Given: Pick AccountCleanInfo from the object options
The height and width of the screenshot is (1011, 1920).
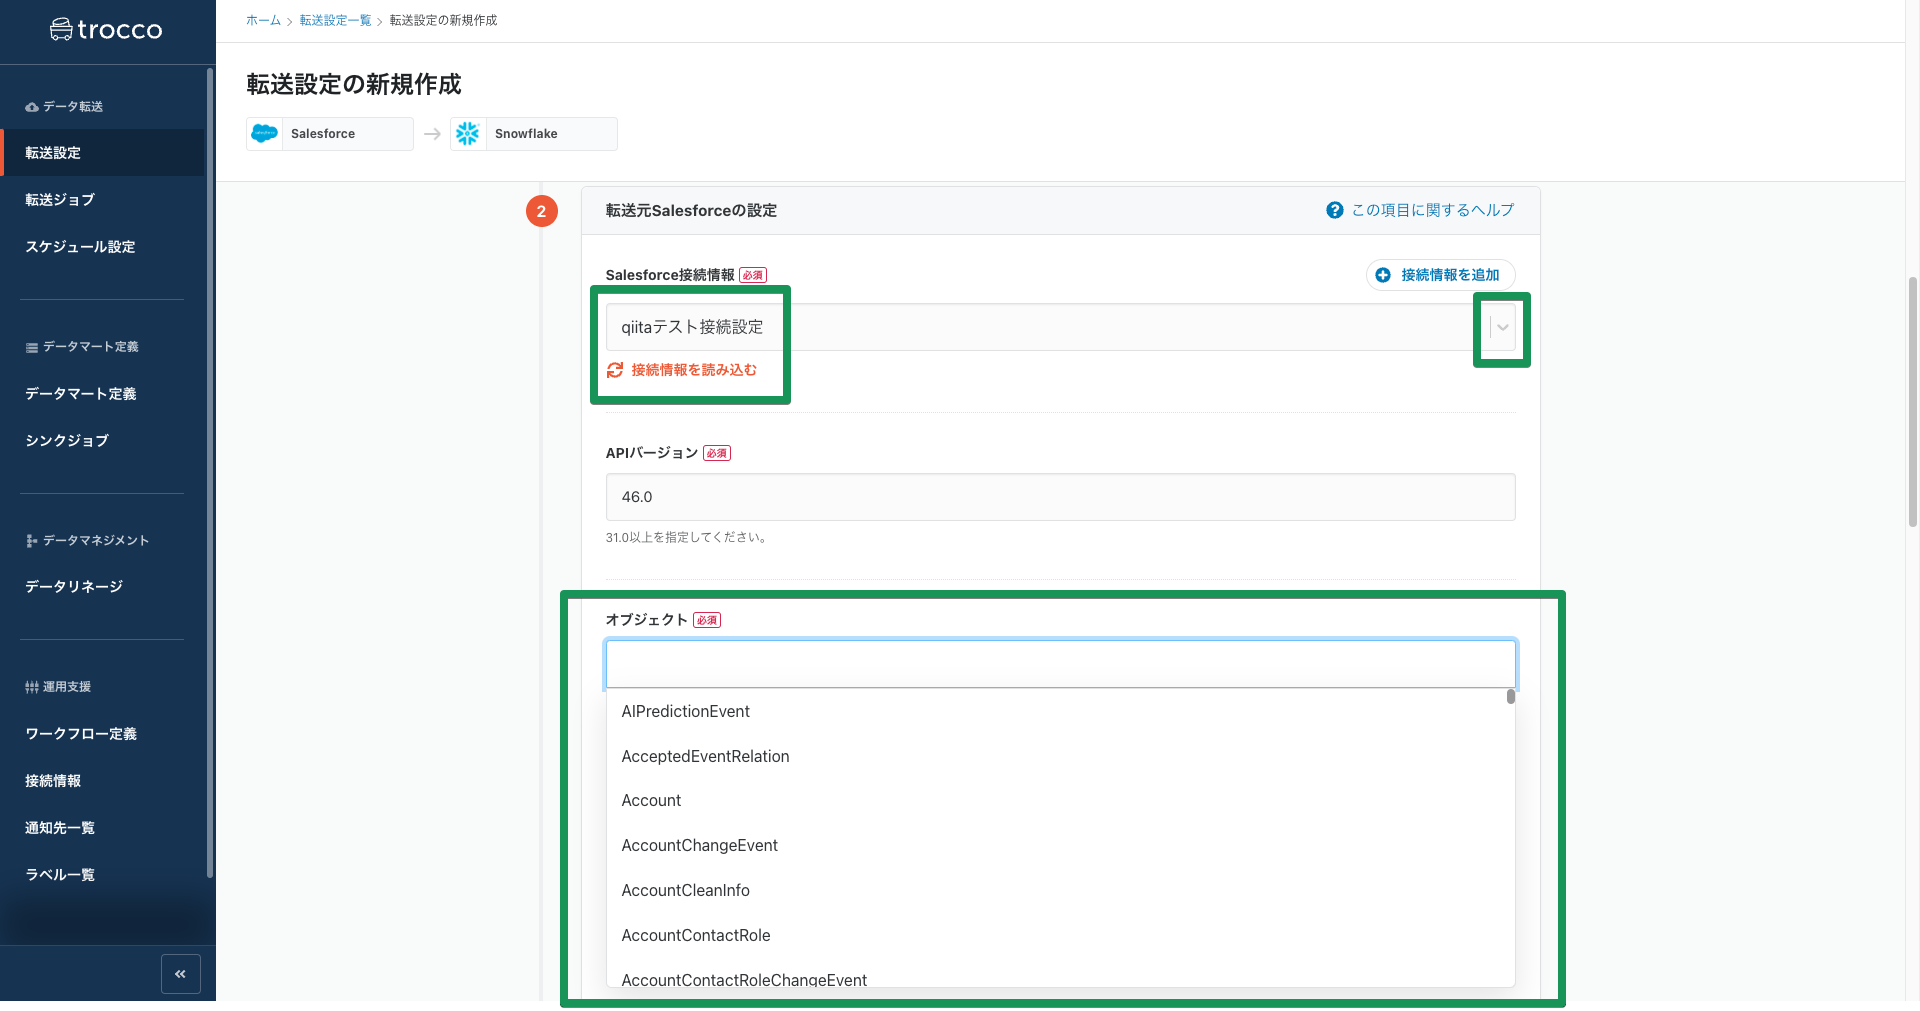Looking at the screenshot, I should pyautogui.click(x=1060, y=891).
